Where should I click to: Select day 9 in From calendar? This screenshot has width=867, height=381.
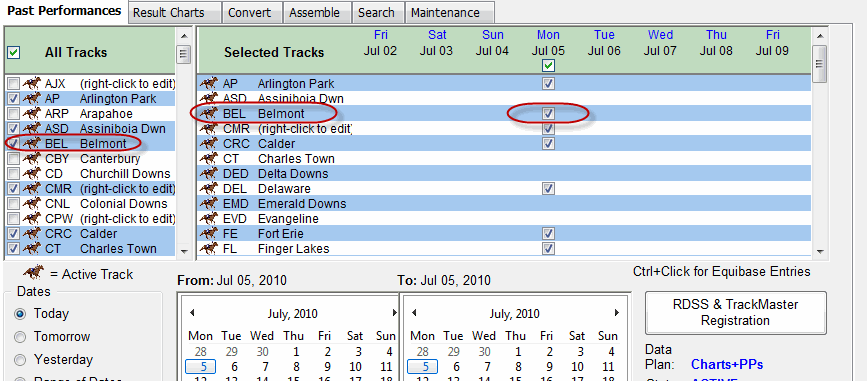click(327, 367)
